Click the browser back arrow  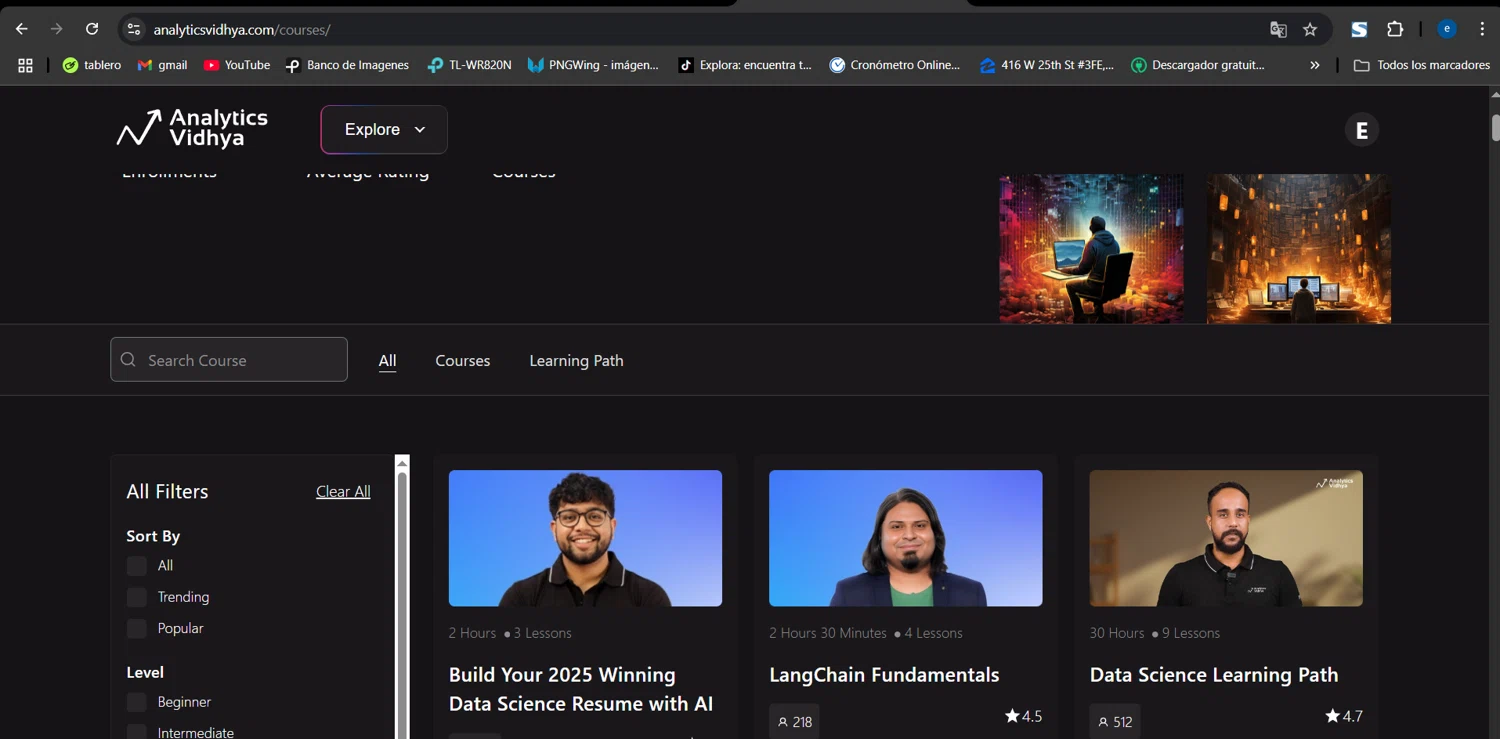21,29
